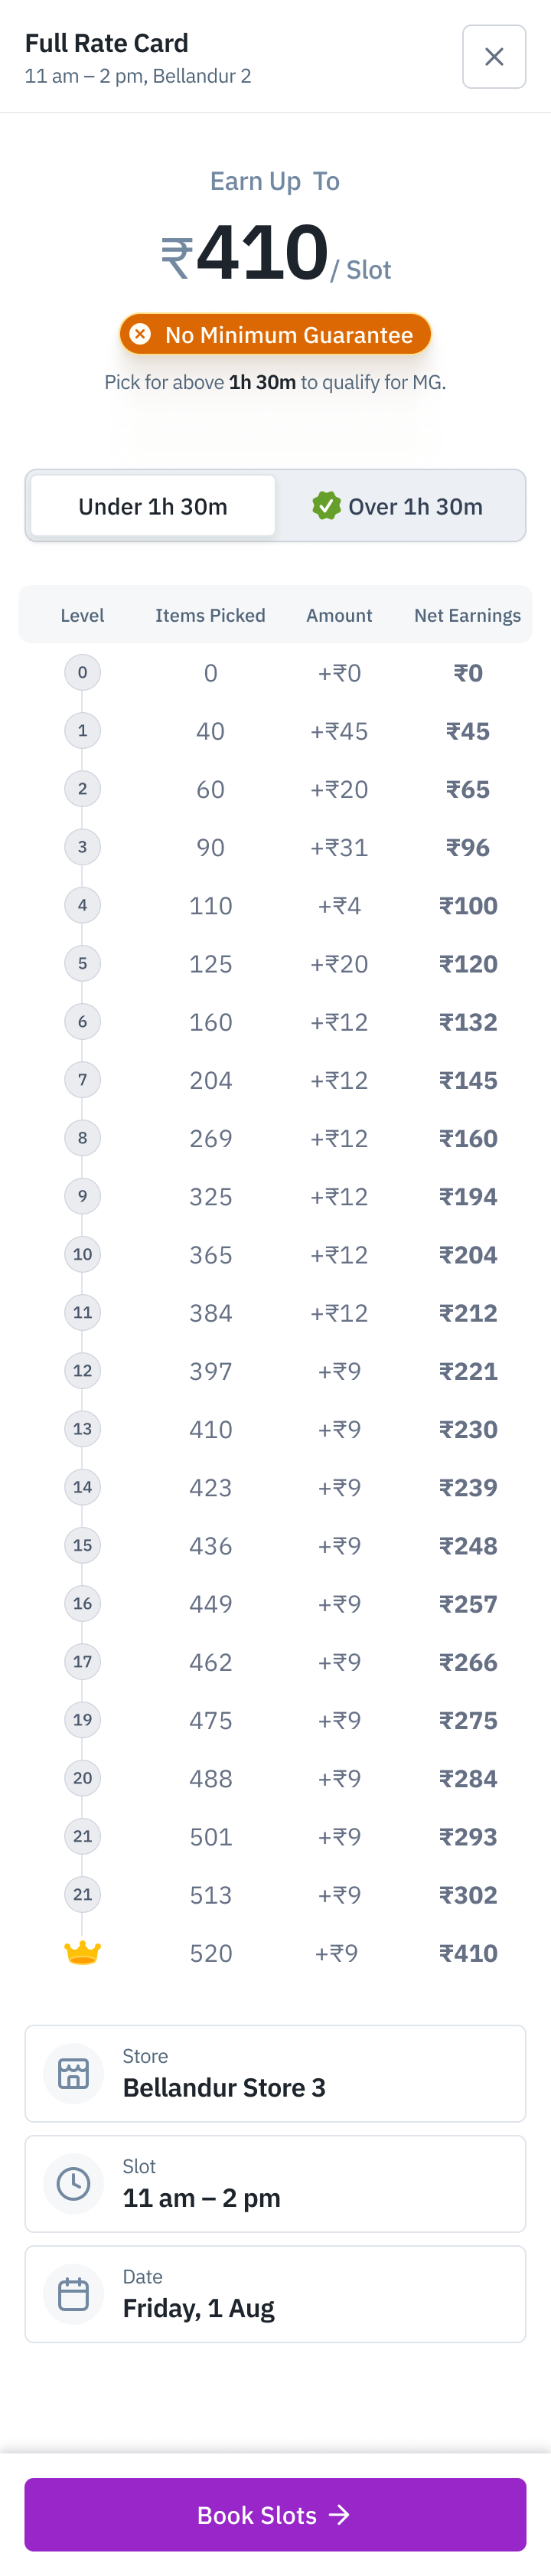The height and width of the screenshot is (2576, 551).
Task: Click the level 5 row marker
Action: click(82, 963)
